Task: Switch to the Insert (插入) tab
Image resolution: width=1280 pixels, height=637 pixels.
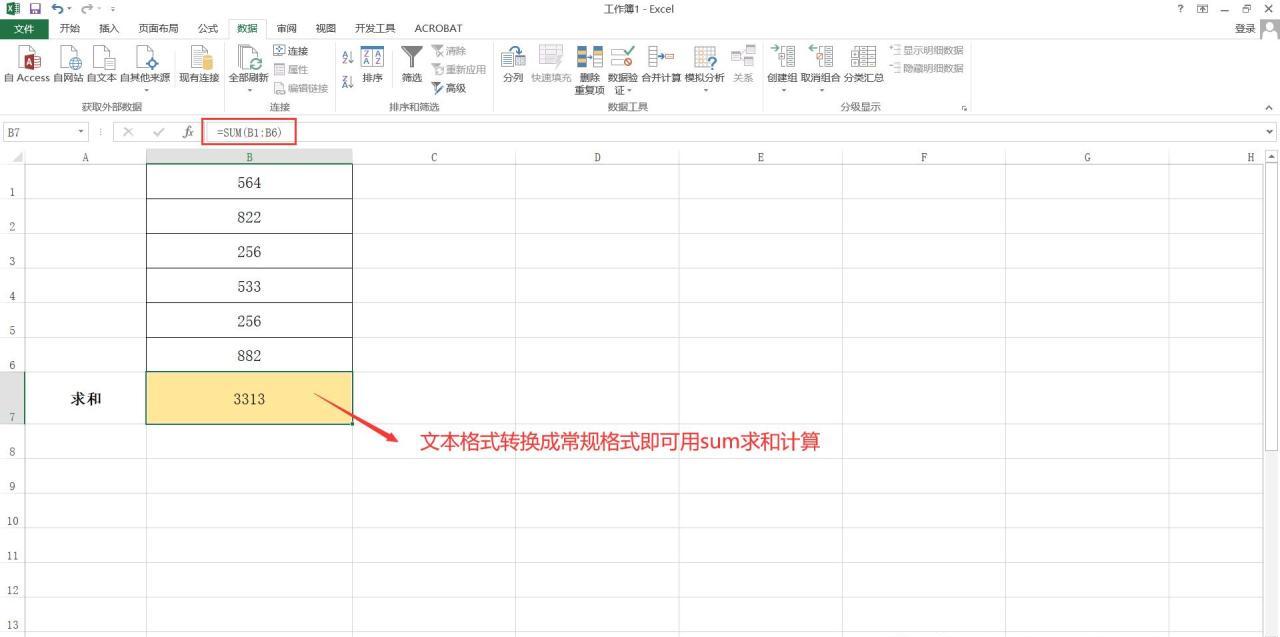Action: (109, 29)
